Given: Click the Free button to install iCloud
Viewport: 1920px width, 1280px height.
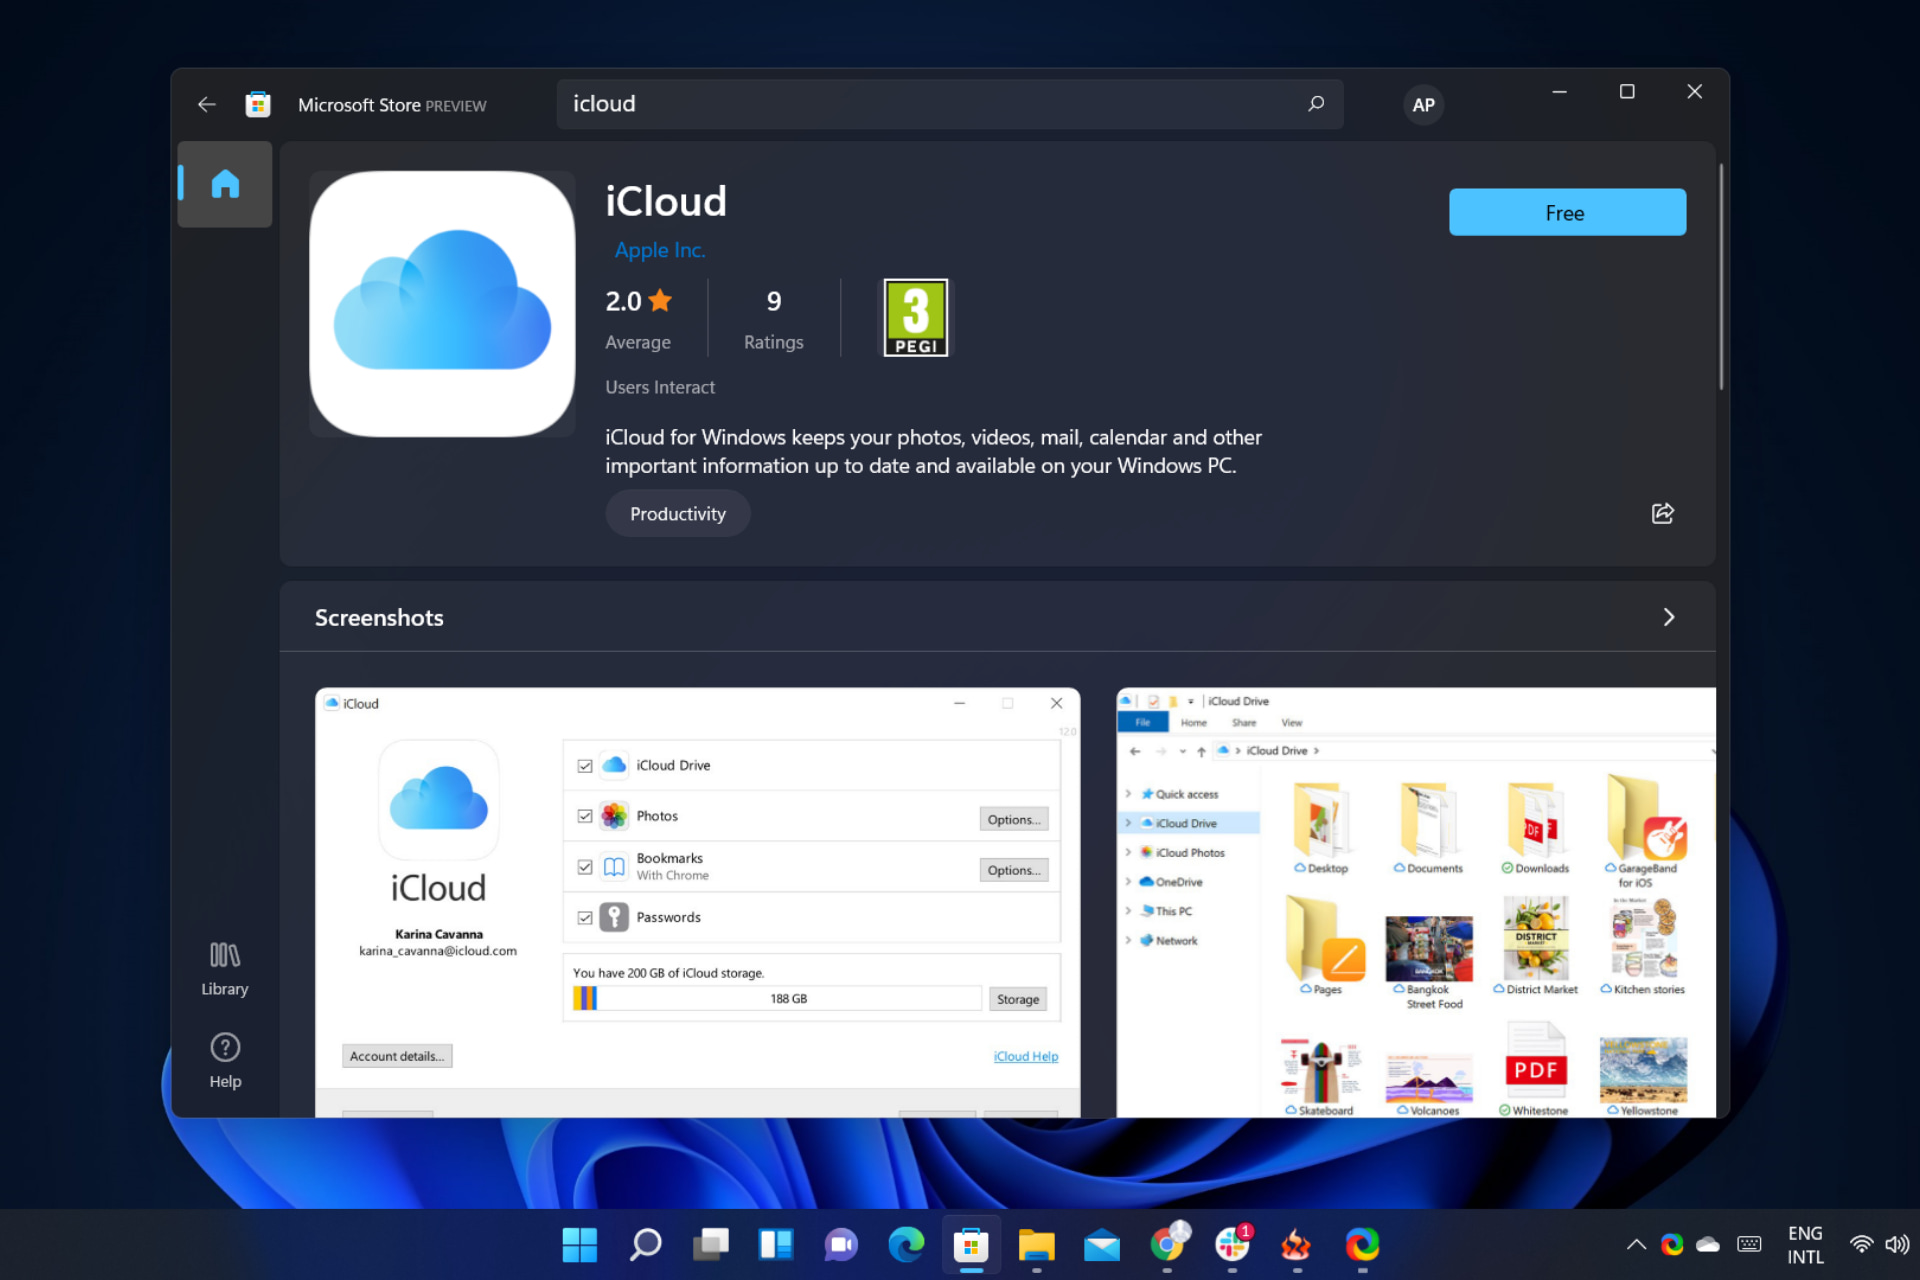Looking at the screenshot, I should 1567,213.
